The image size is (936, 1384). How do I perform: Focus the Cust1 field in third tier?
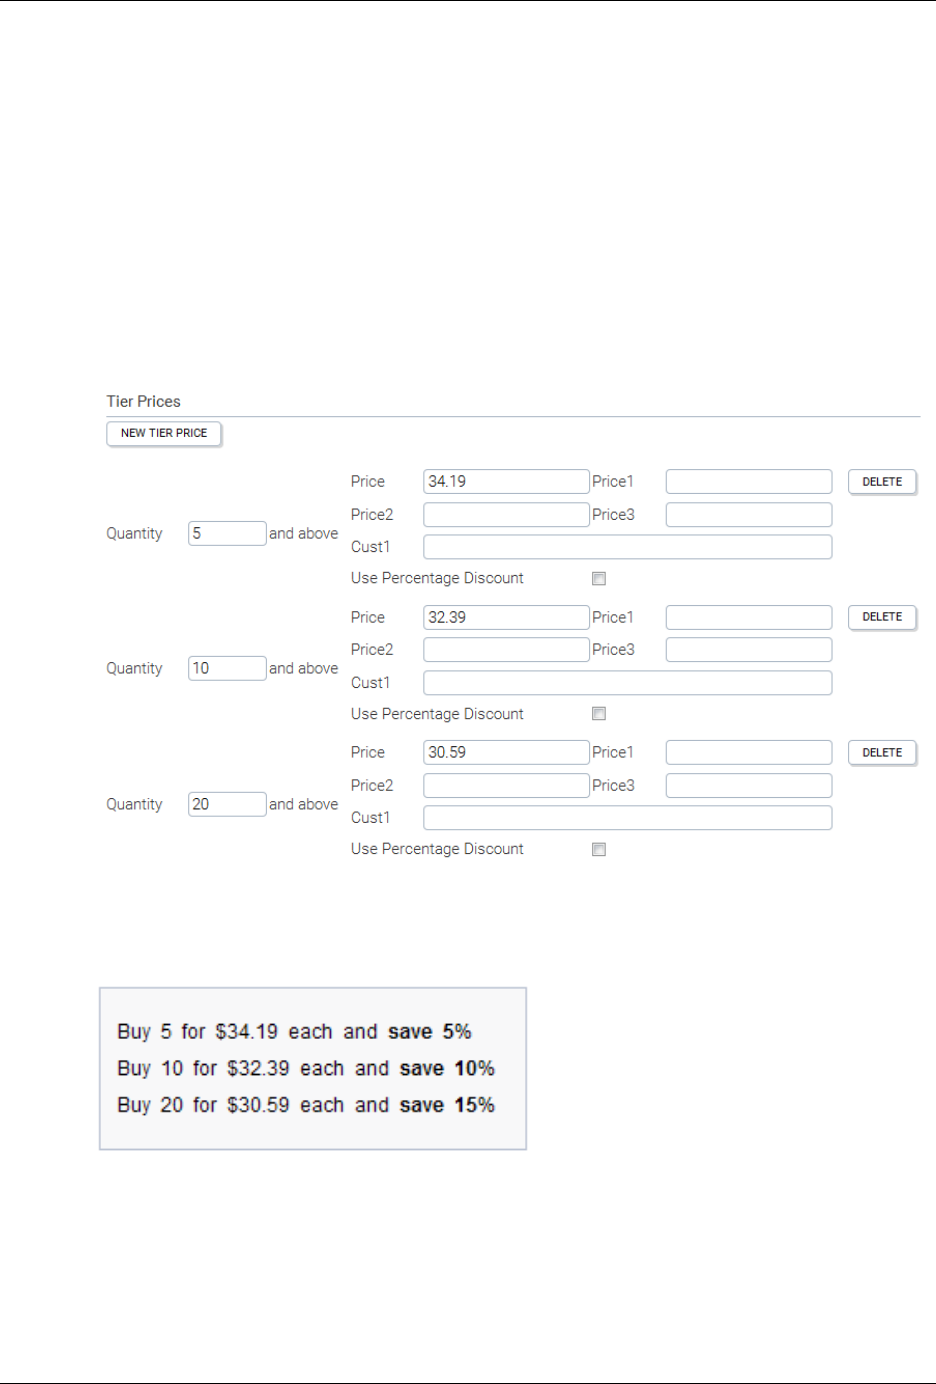coord(627,818)
